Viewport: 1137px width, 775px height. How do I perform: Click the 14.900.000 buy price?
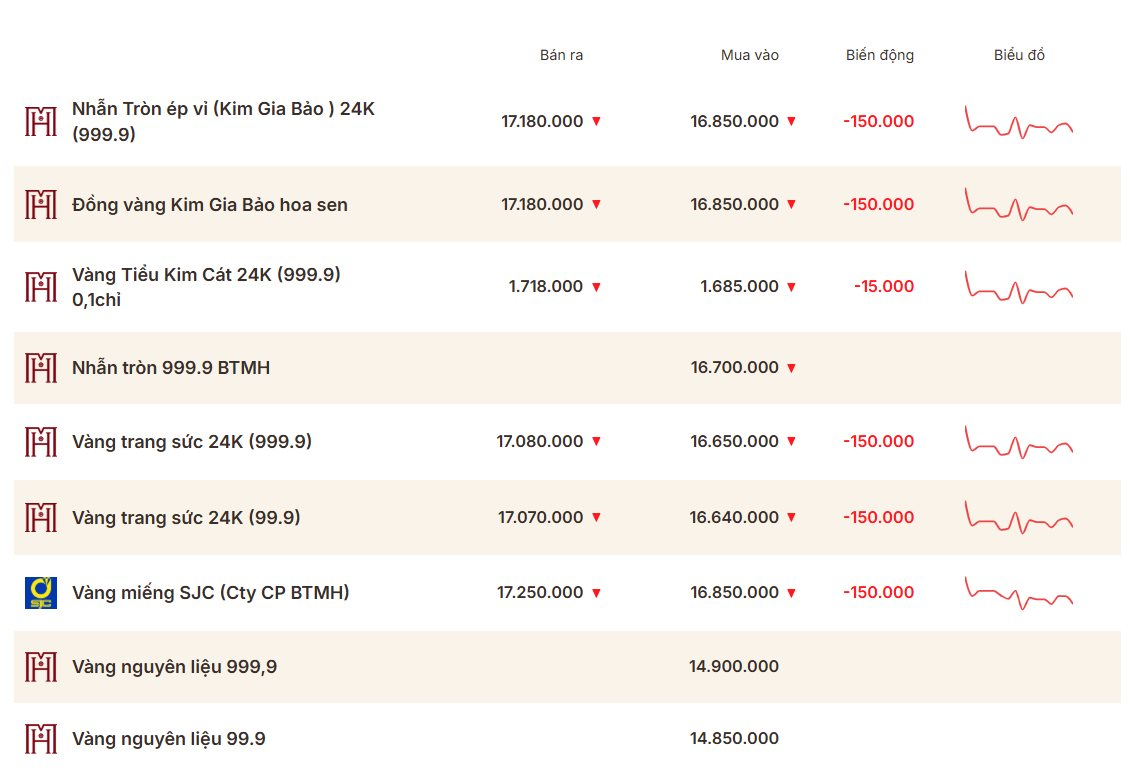point(734,667)
